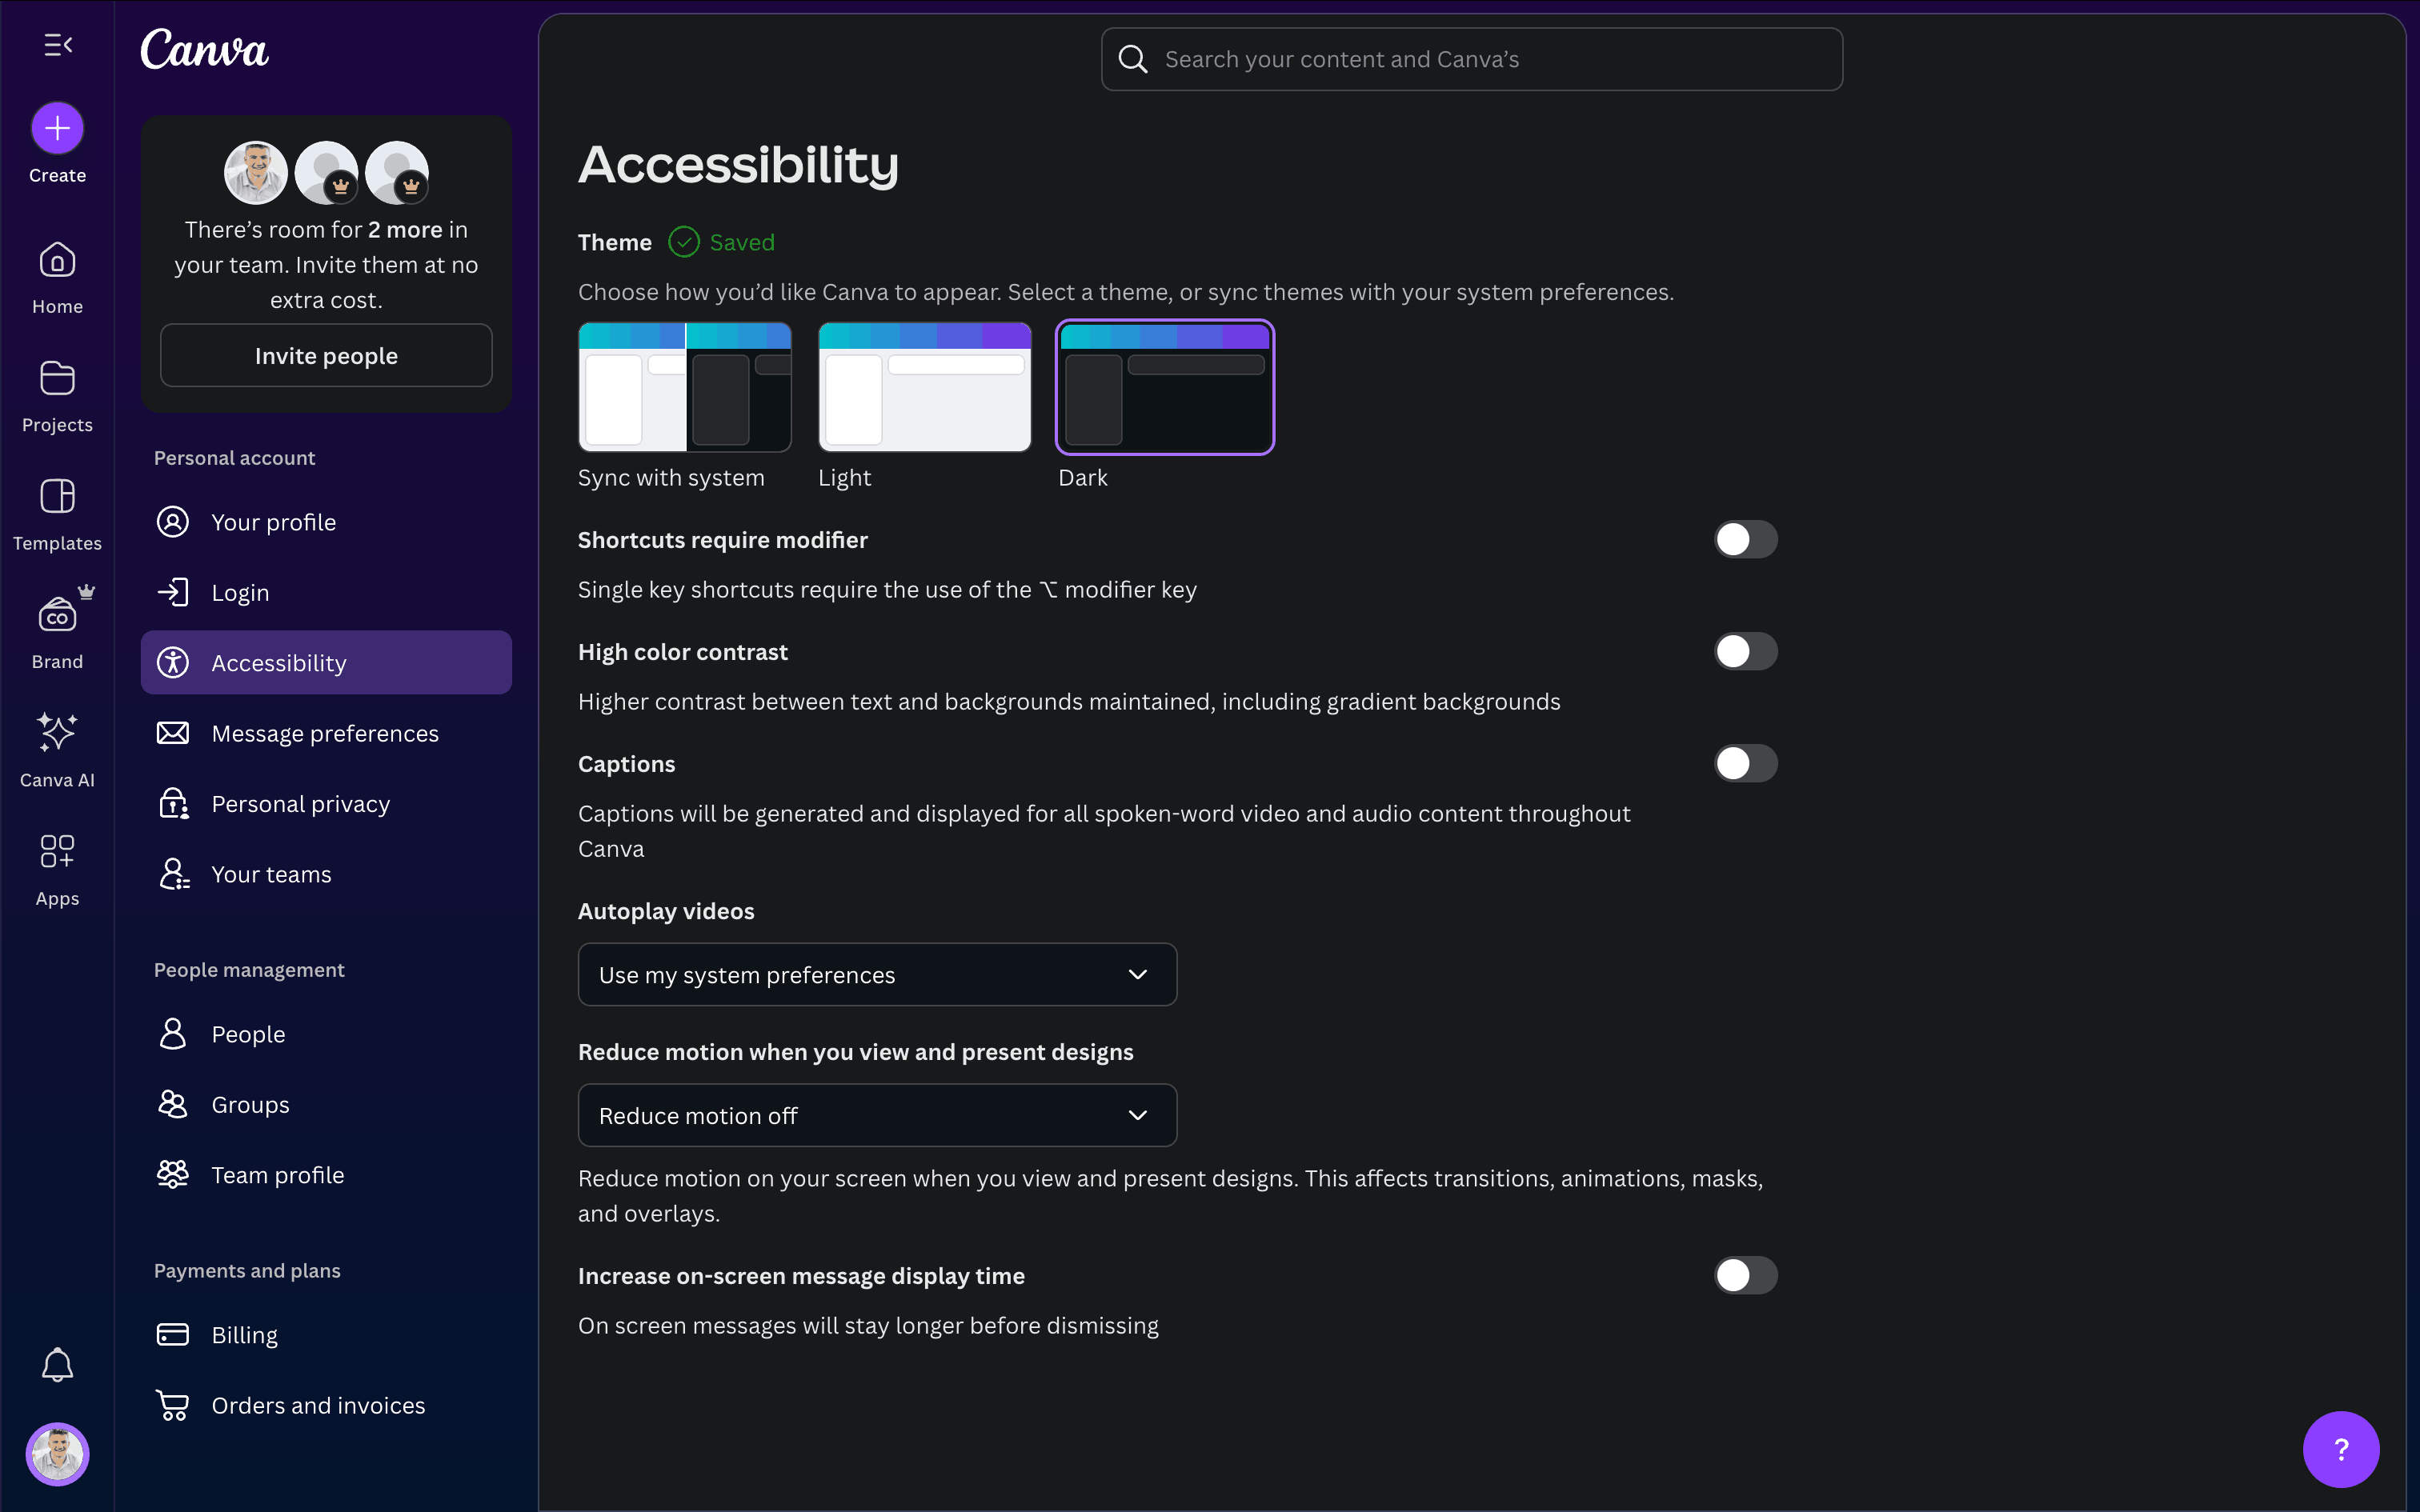Open the Home section icon
The width and height of the screenshot is (2420, 1512).
(57, 261)
